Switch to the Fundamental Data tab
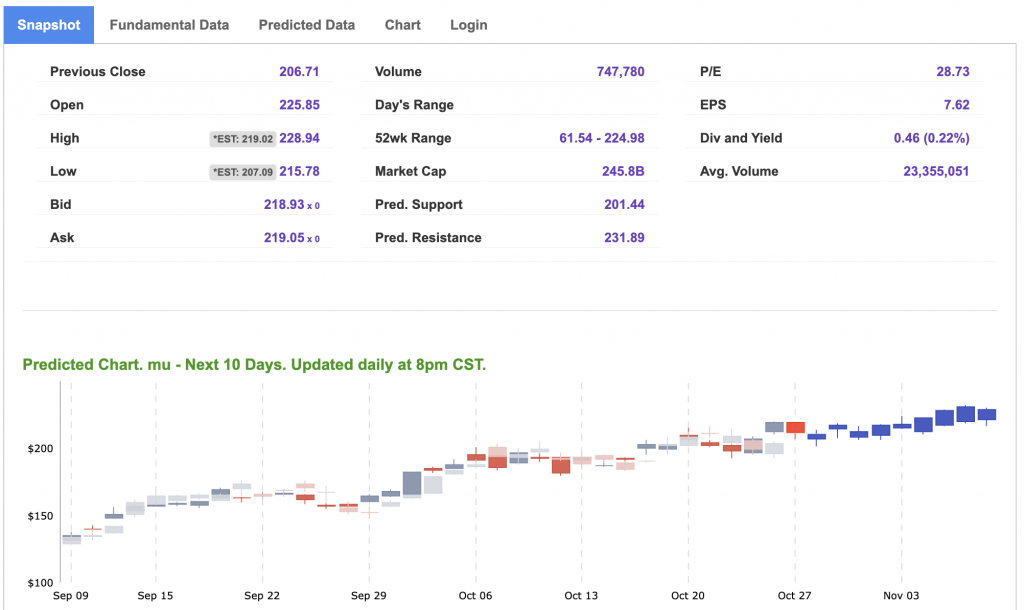This screenshot has width=1024, height=610. coord(169,25)
